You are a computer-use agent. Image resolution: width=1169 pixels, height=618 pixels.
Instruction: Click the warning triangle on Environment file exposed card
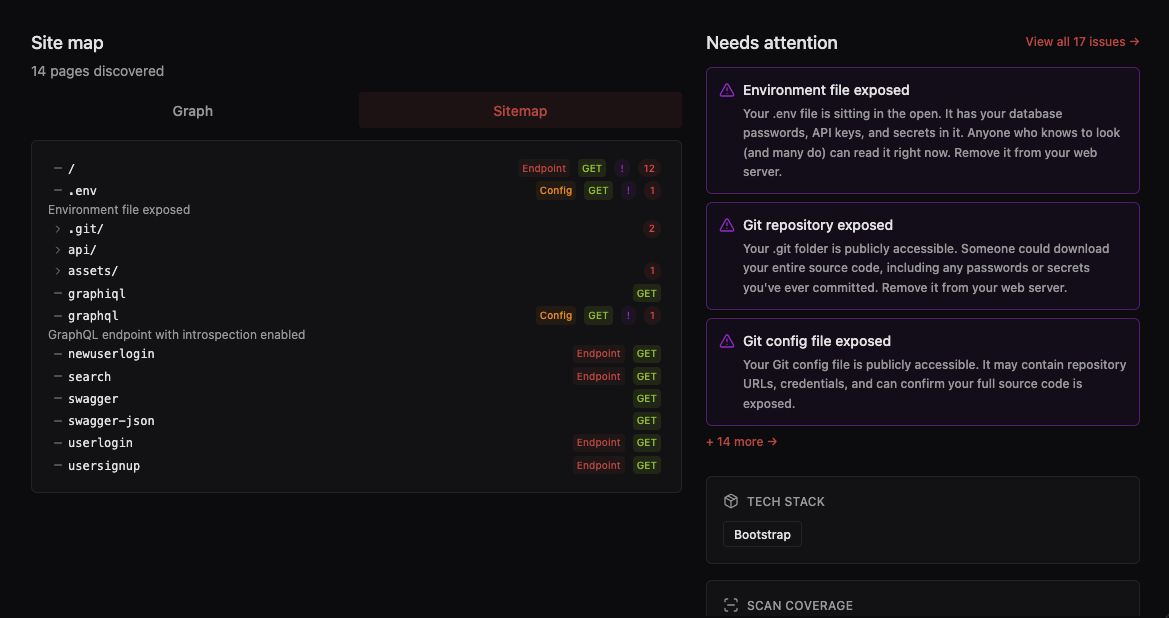coord(727,90)
